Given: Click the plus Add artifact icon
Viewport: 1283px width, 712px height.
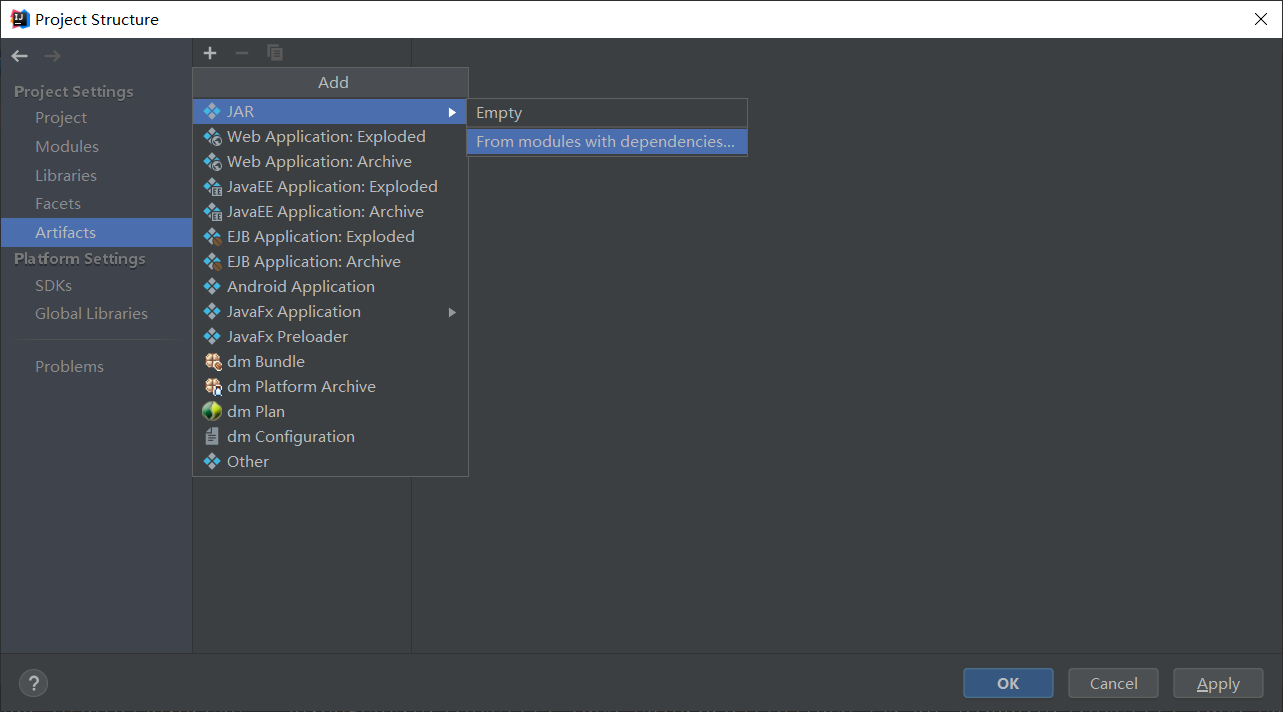Looking at the screenshot, I should pyautogui.click(x=210, y=53).
